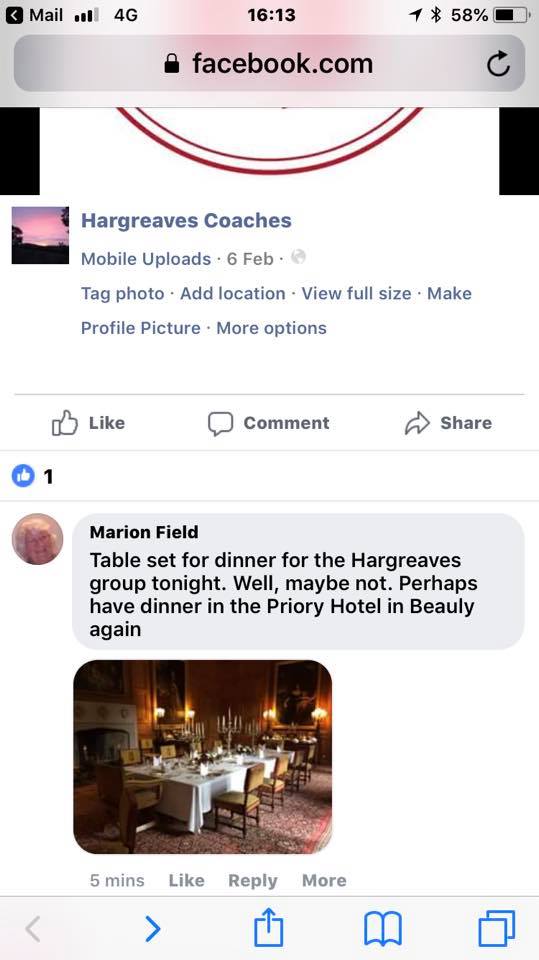Open the dining room photo thumbnail

[x=203, y=757]
